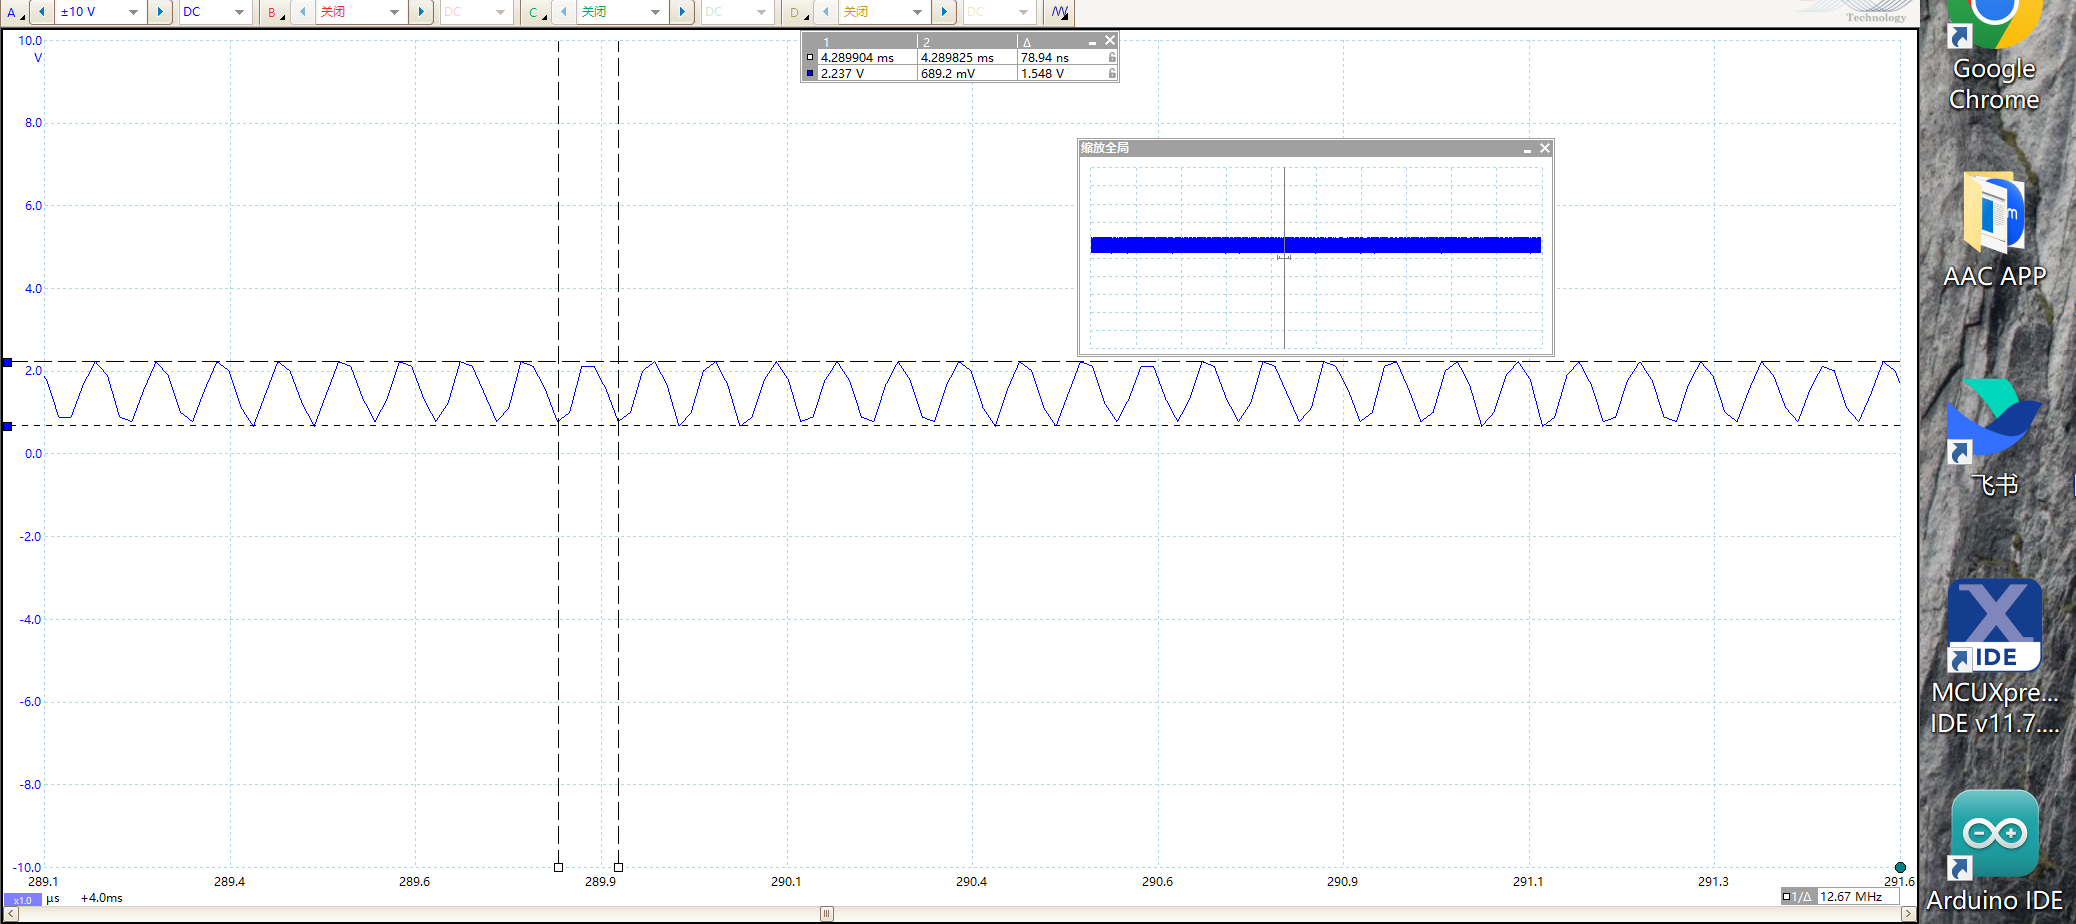Open the MCUXpresso IDE desktop shortcut
Viewport: 2076px width, 924px height.
coord(1994,657)
